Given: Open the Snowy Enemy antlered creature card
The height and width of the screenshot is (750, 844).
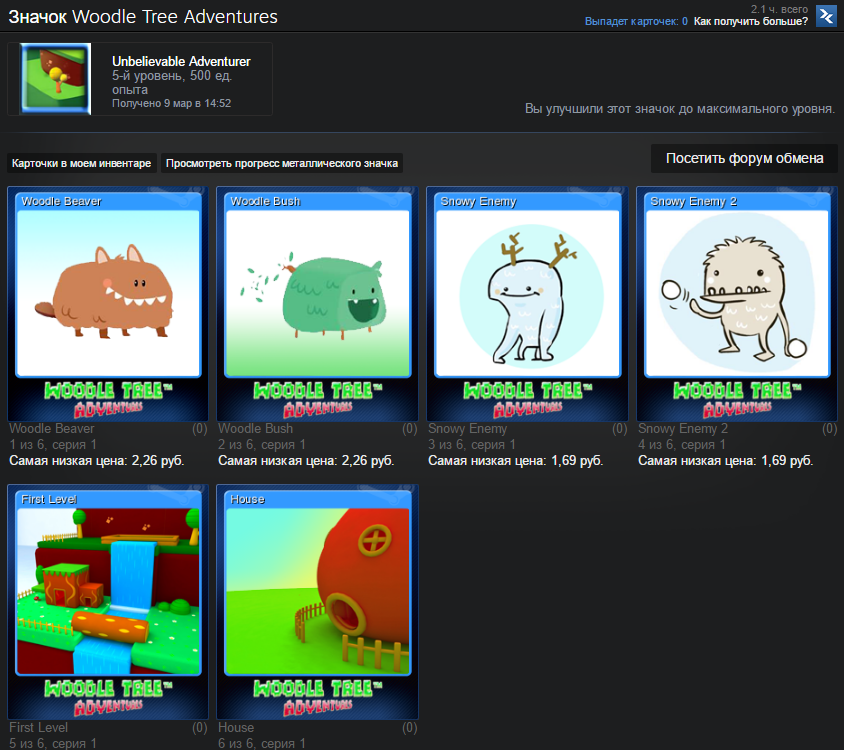Looking at the screenshot, I should pyautogui.click(x=528, y=304).
